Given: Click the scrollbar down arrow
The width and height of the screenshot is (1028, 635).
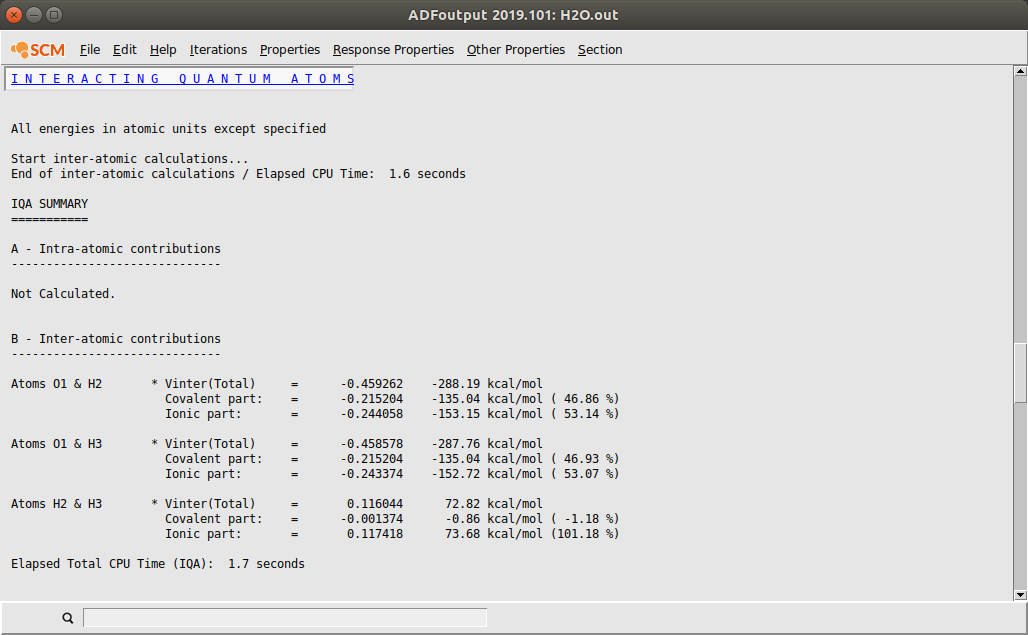Looking at the screenshot, I should pyautogui.click(x=1020, y=595).
